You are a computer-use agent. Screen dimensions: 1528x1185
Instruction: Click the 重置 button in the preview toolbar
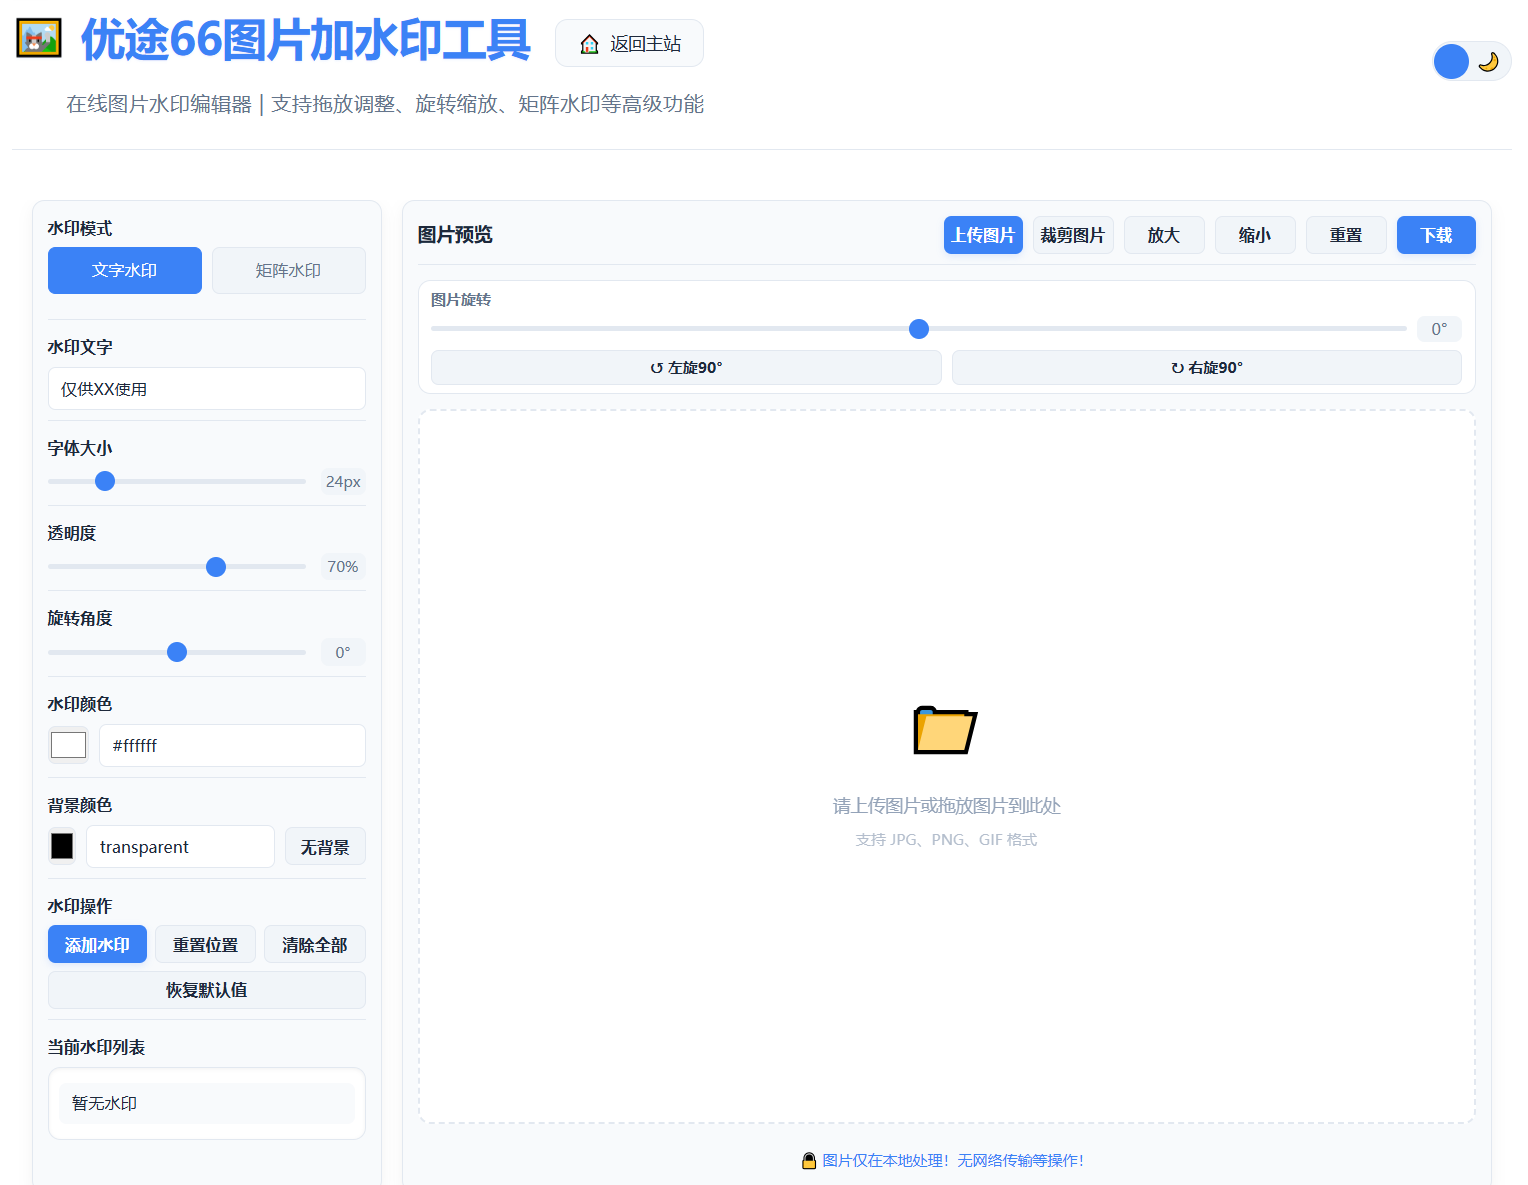coord(1346,235)
